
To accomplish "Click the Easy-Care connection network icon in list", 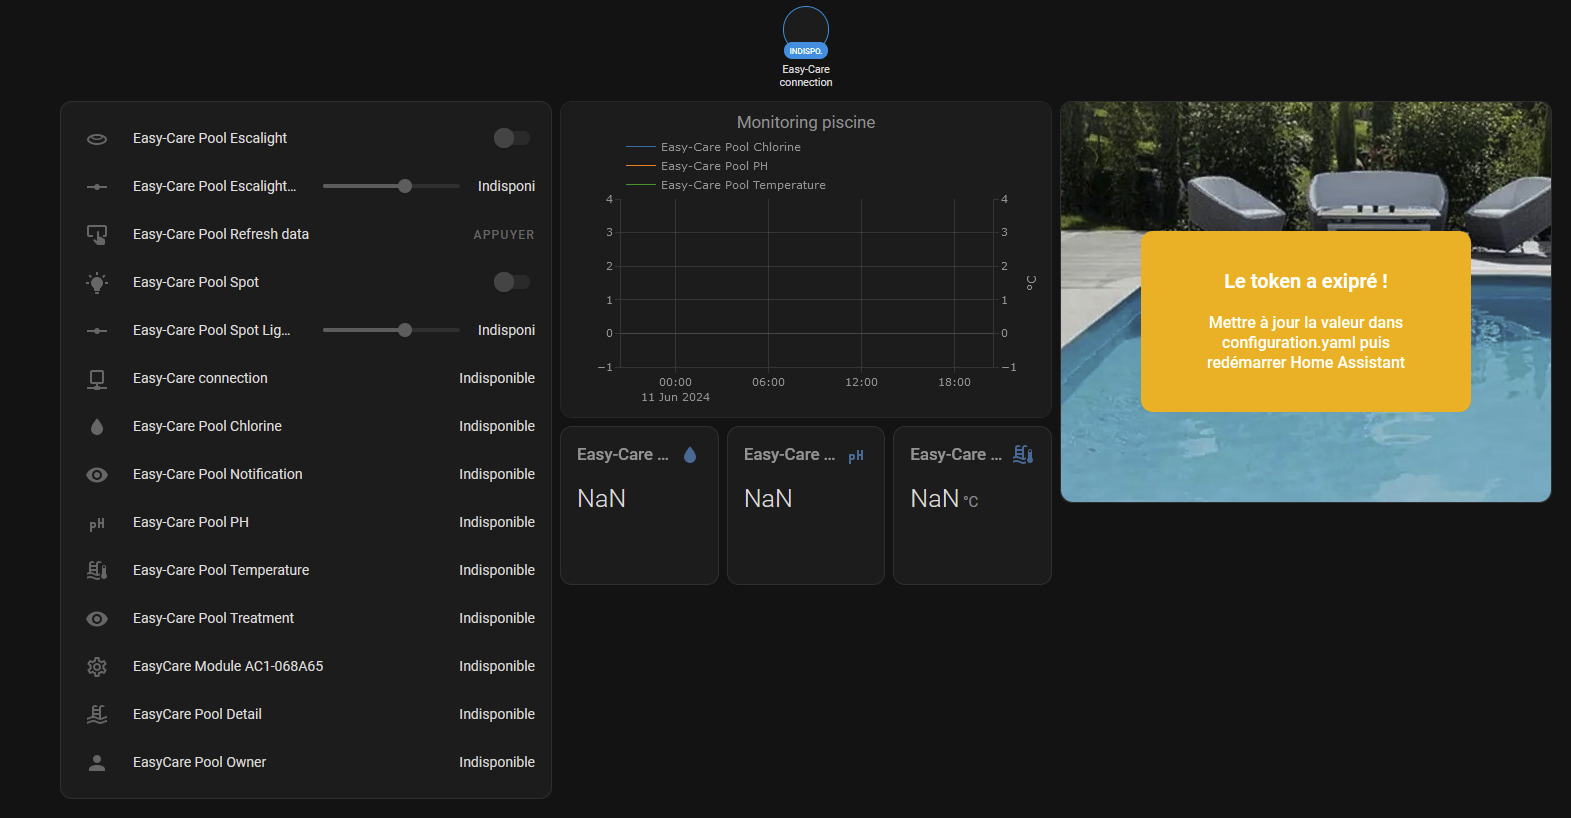I will (97, 379).
